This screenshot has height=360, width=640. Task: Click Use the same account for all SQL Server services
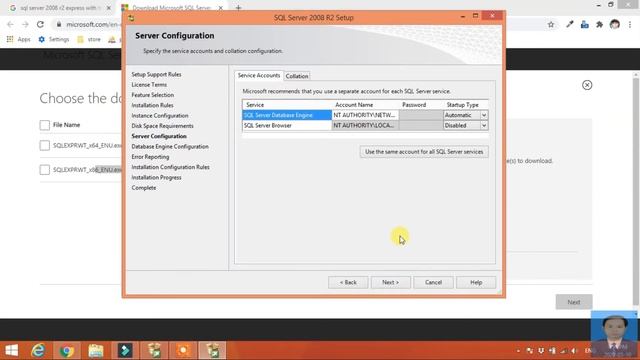(424, 151)
